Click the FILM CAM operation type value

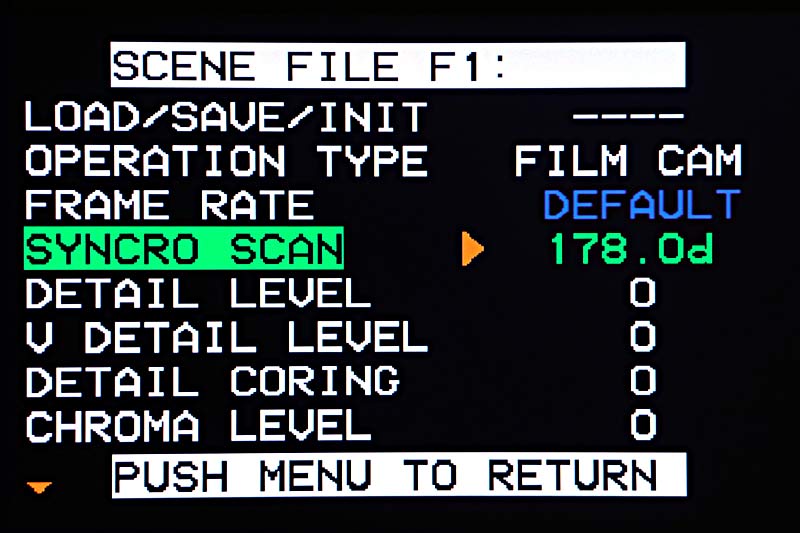(628, 161)
